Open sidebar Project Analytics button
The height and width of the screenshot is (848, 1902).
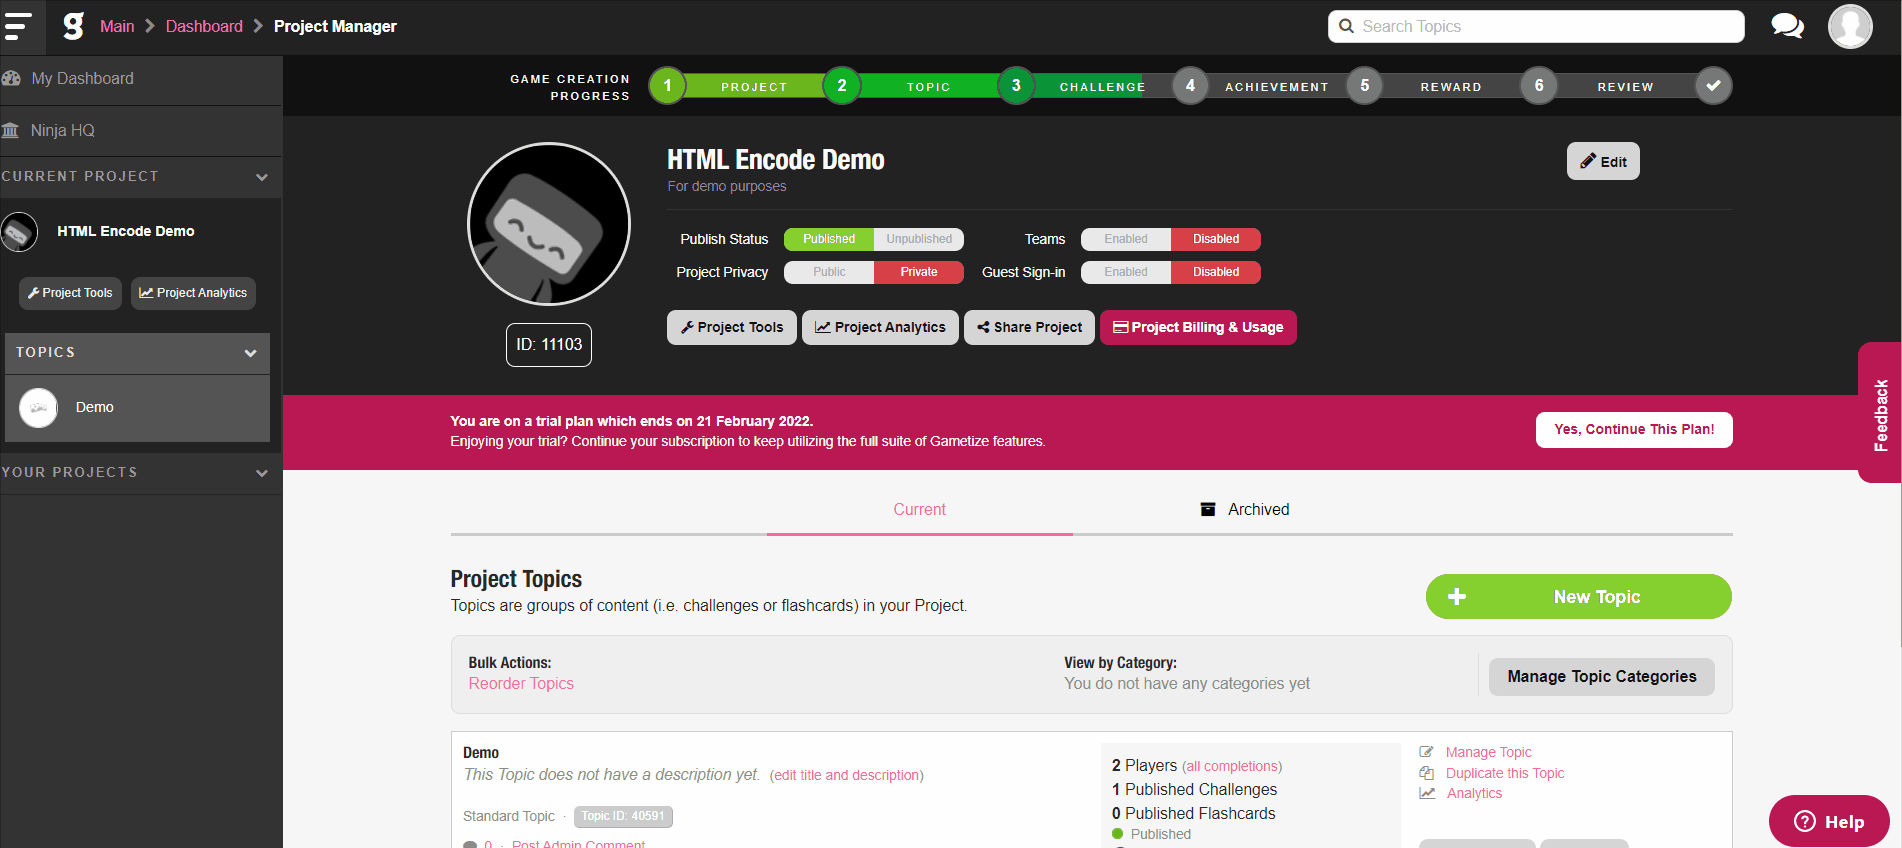[193, 293]
